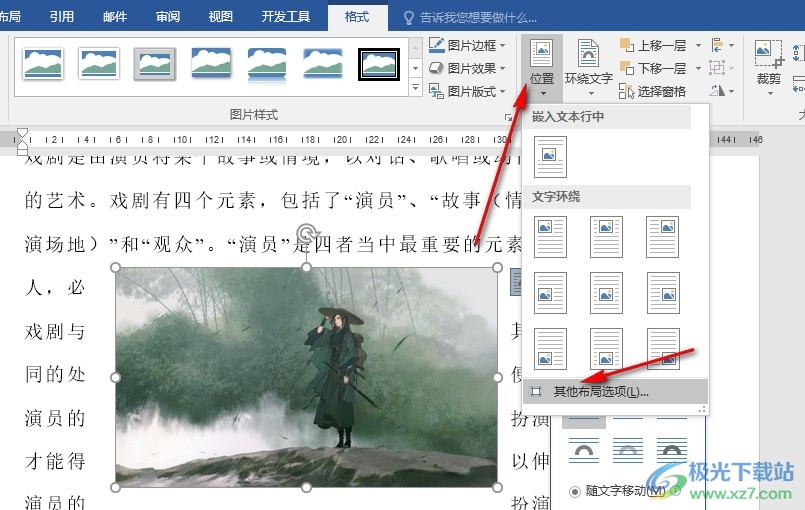Open the 图片边框 dropdown
805x510 pixels.
click(467, 45)
